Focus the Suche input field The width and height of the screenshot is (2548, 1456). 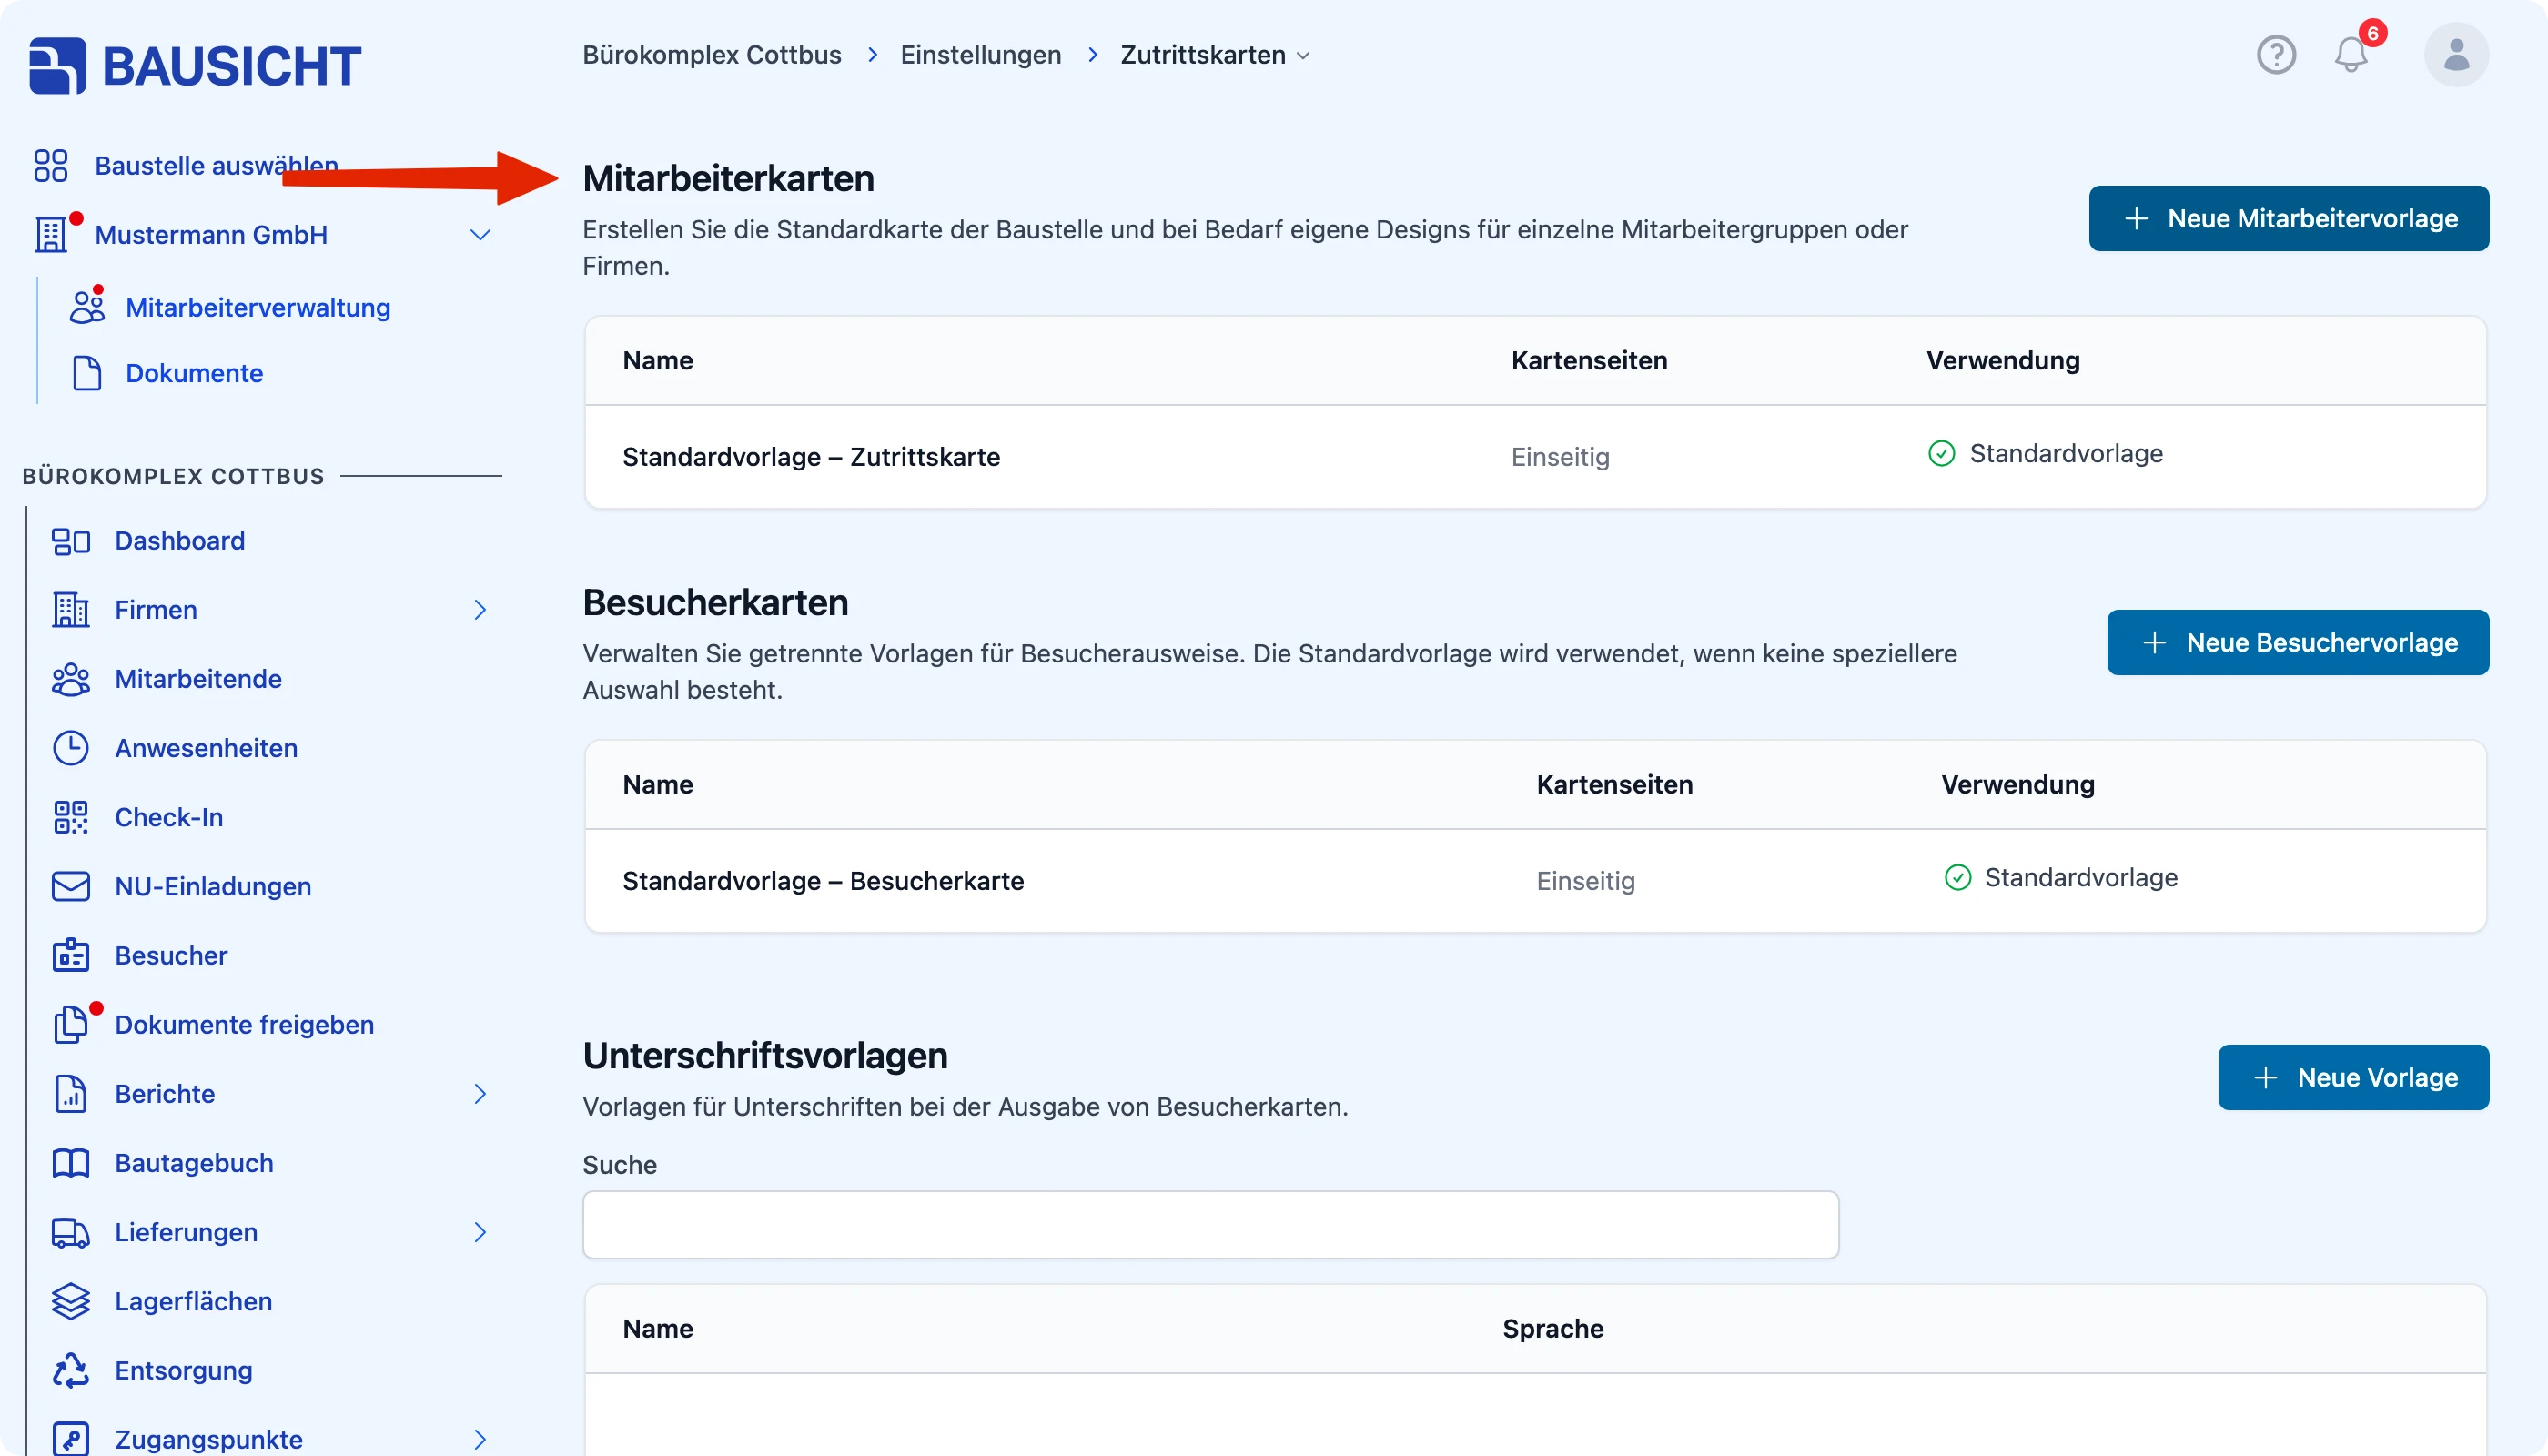pyautogui.click(x=1210, y=1224)
